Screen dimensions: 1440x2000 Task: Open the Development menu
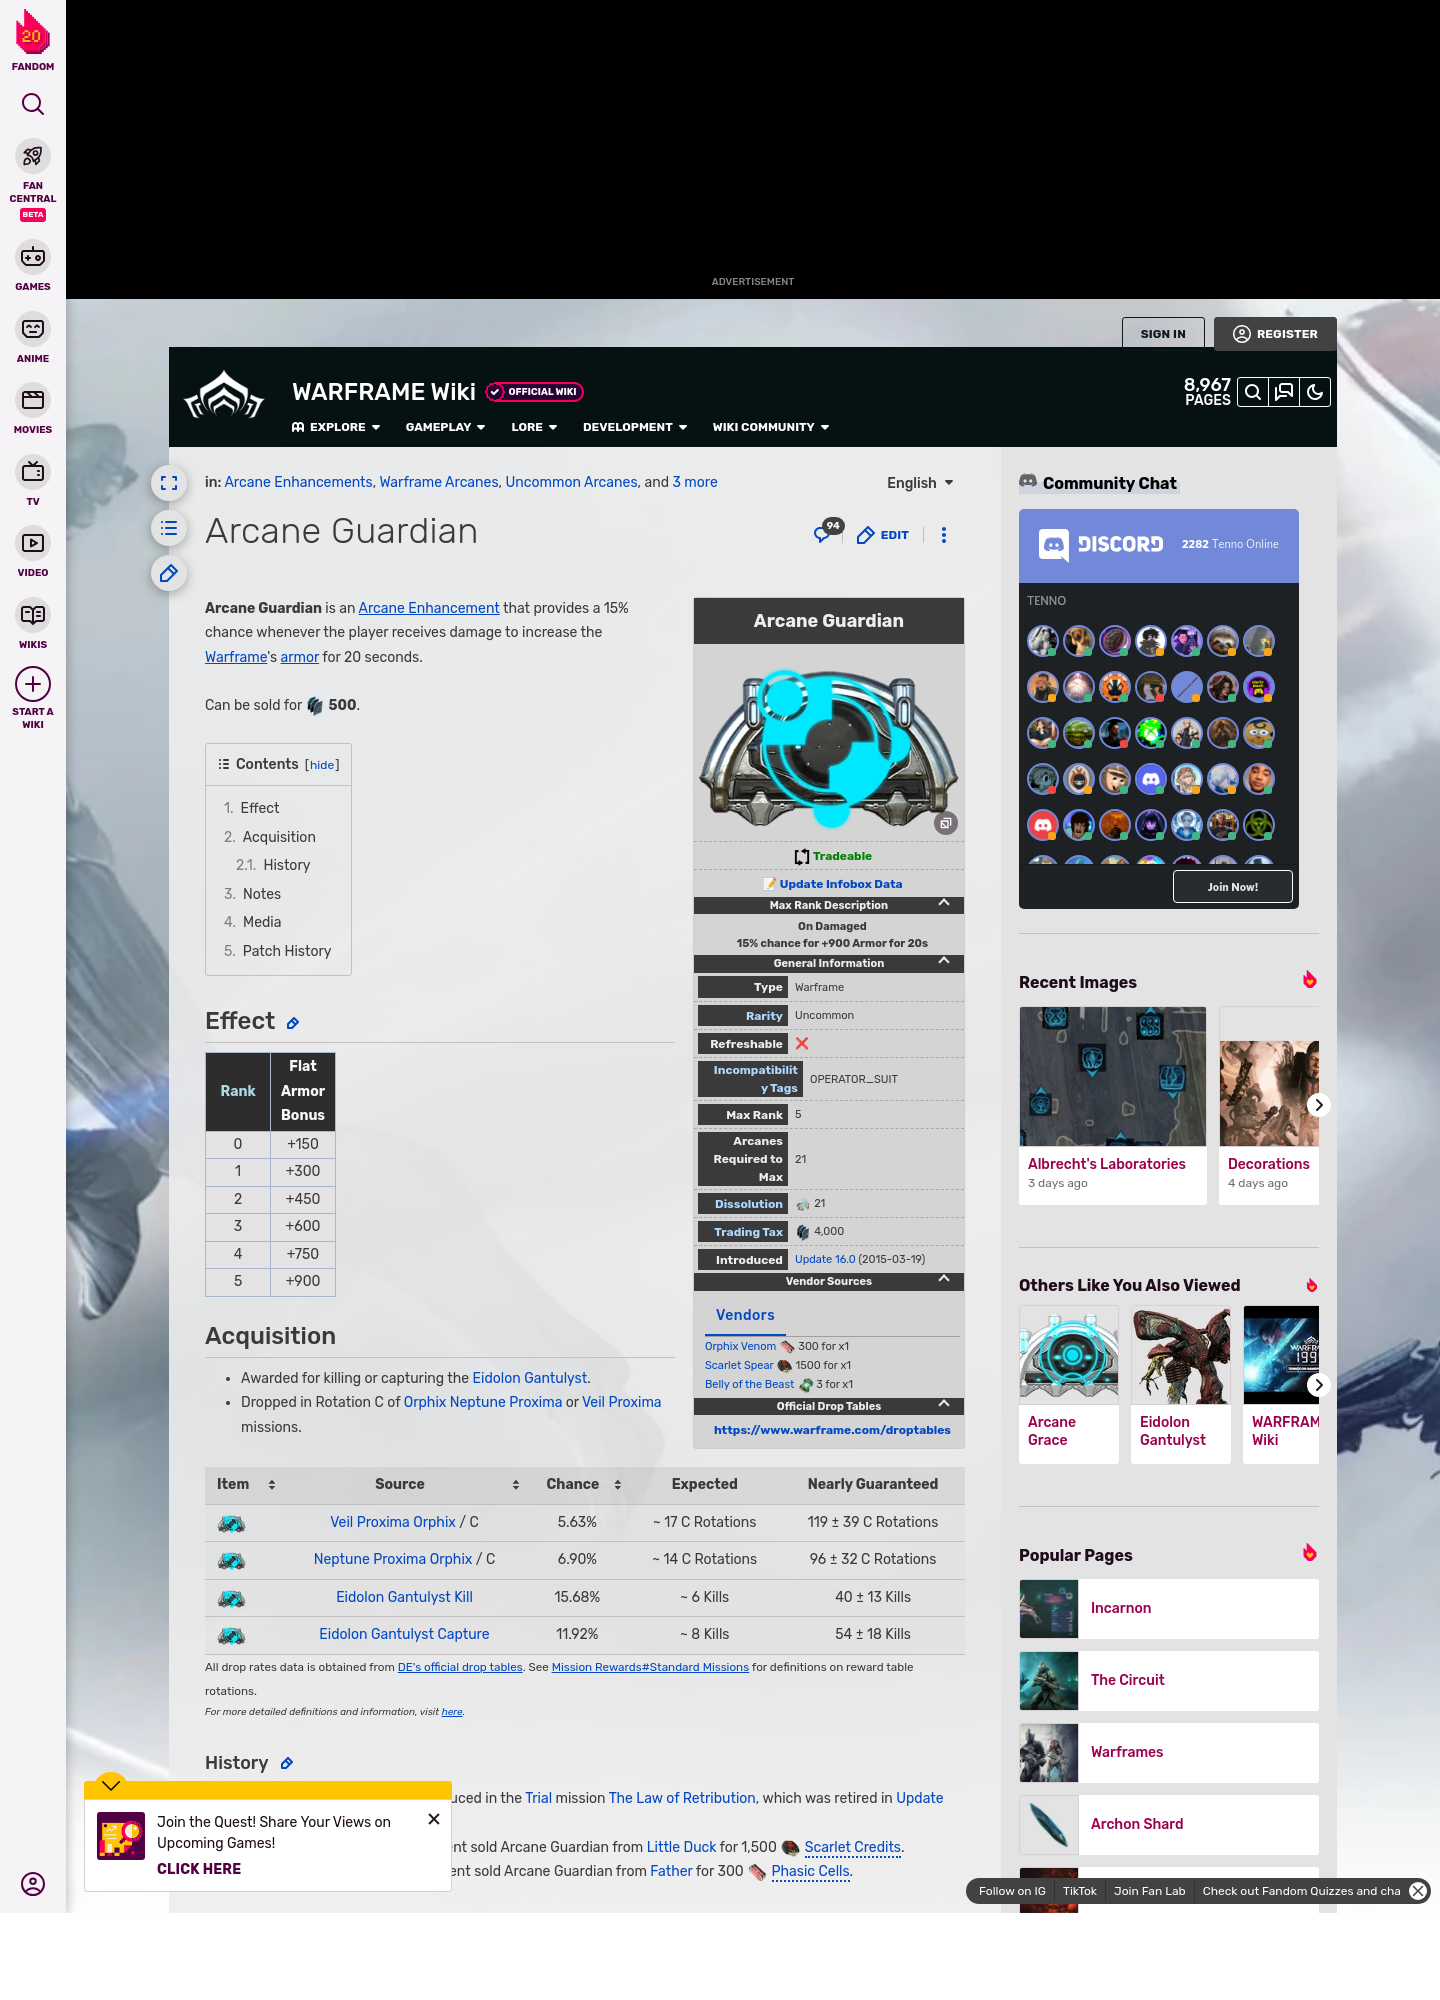[635, 427]
